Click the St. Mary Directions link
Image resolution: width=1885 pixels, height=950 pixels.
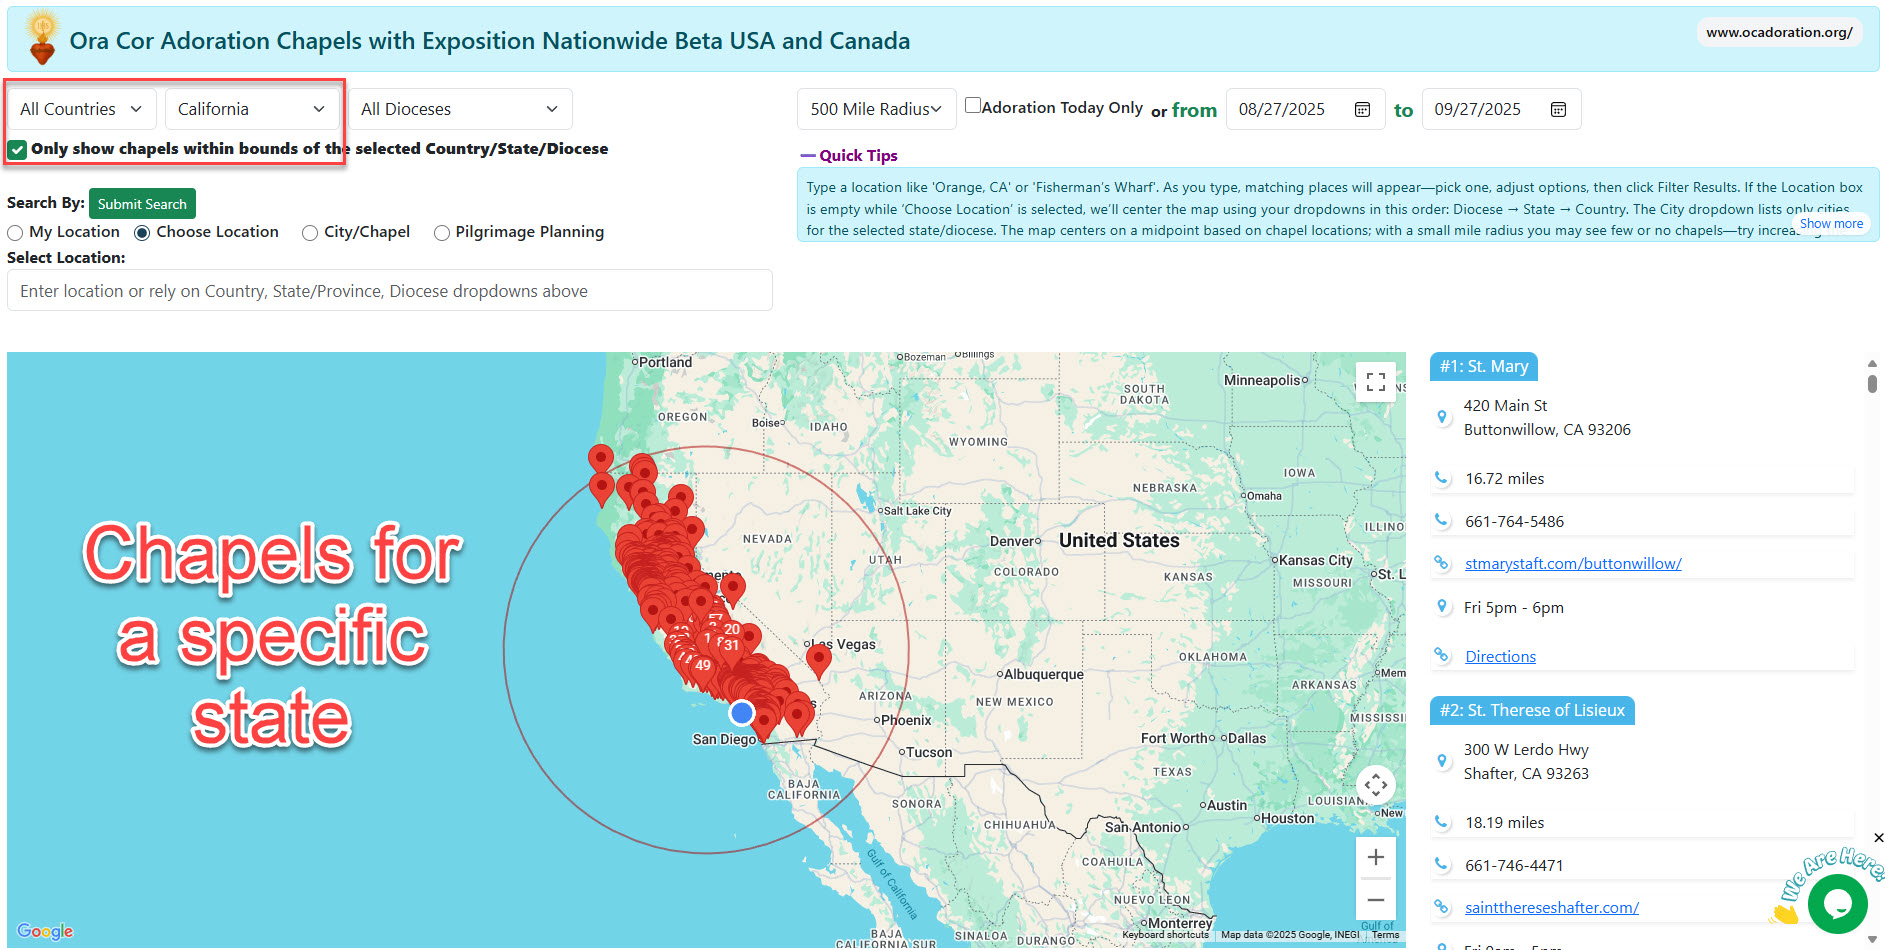[1500, 657]
